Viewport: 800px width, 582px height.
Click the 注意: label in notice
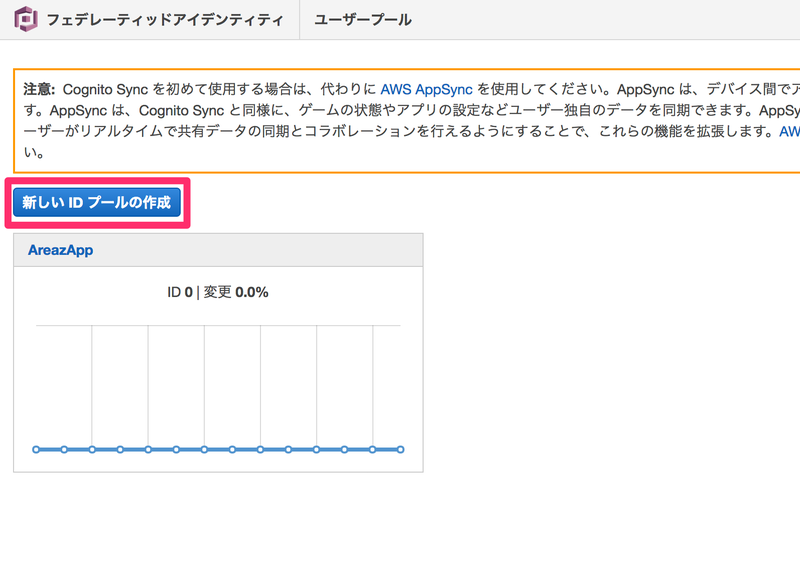(39, 89)
